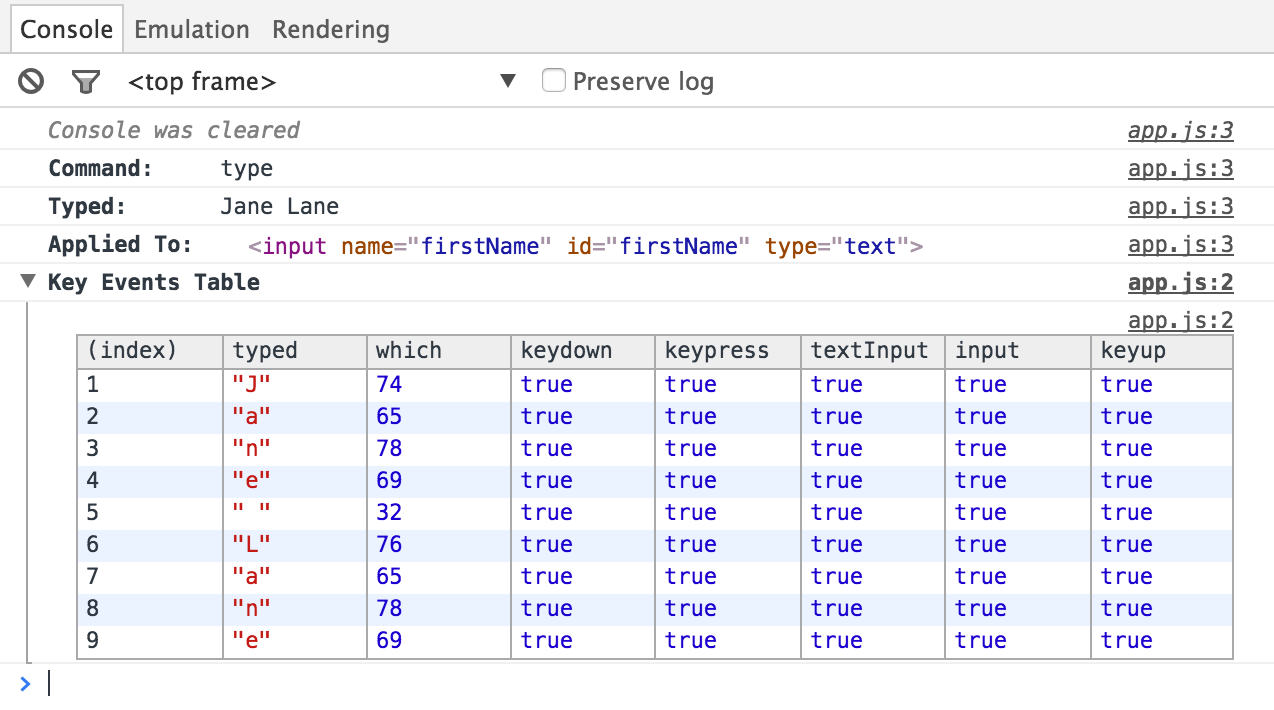Select the Console tab

pos(66,29)
